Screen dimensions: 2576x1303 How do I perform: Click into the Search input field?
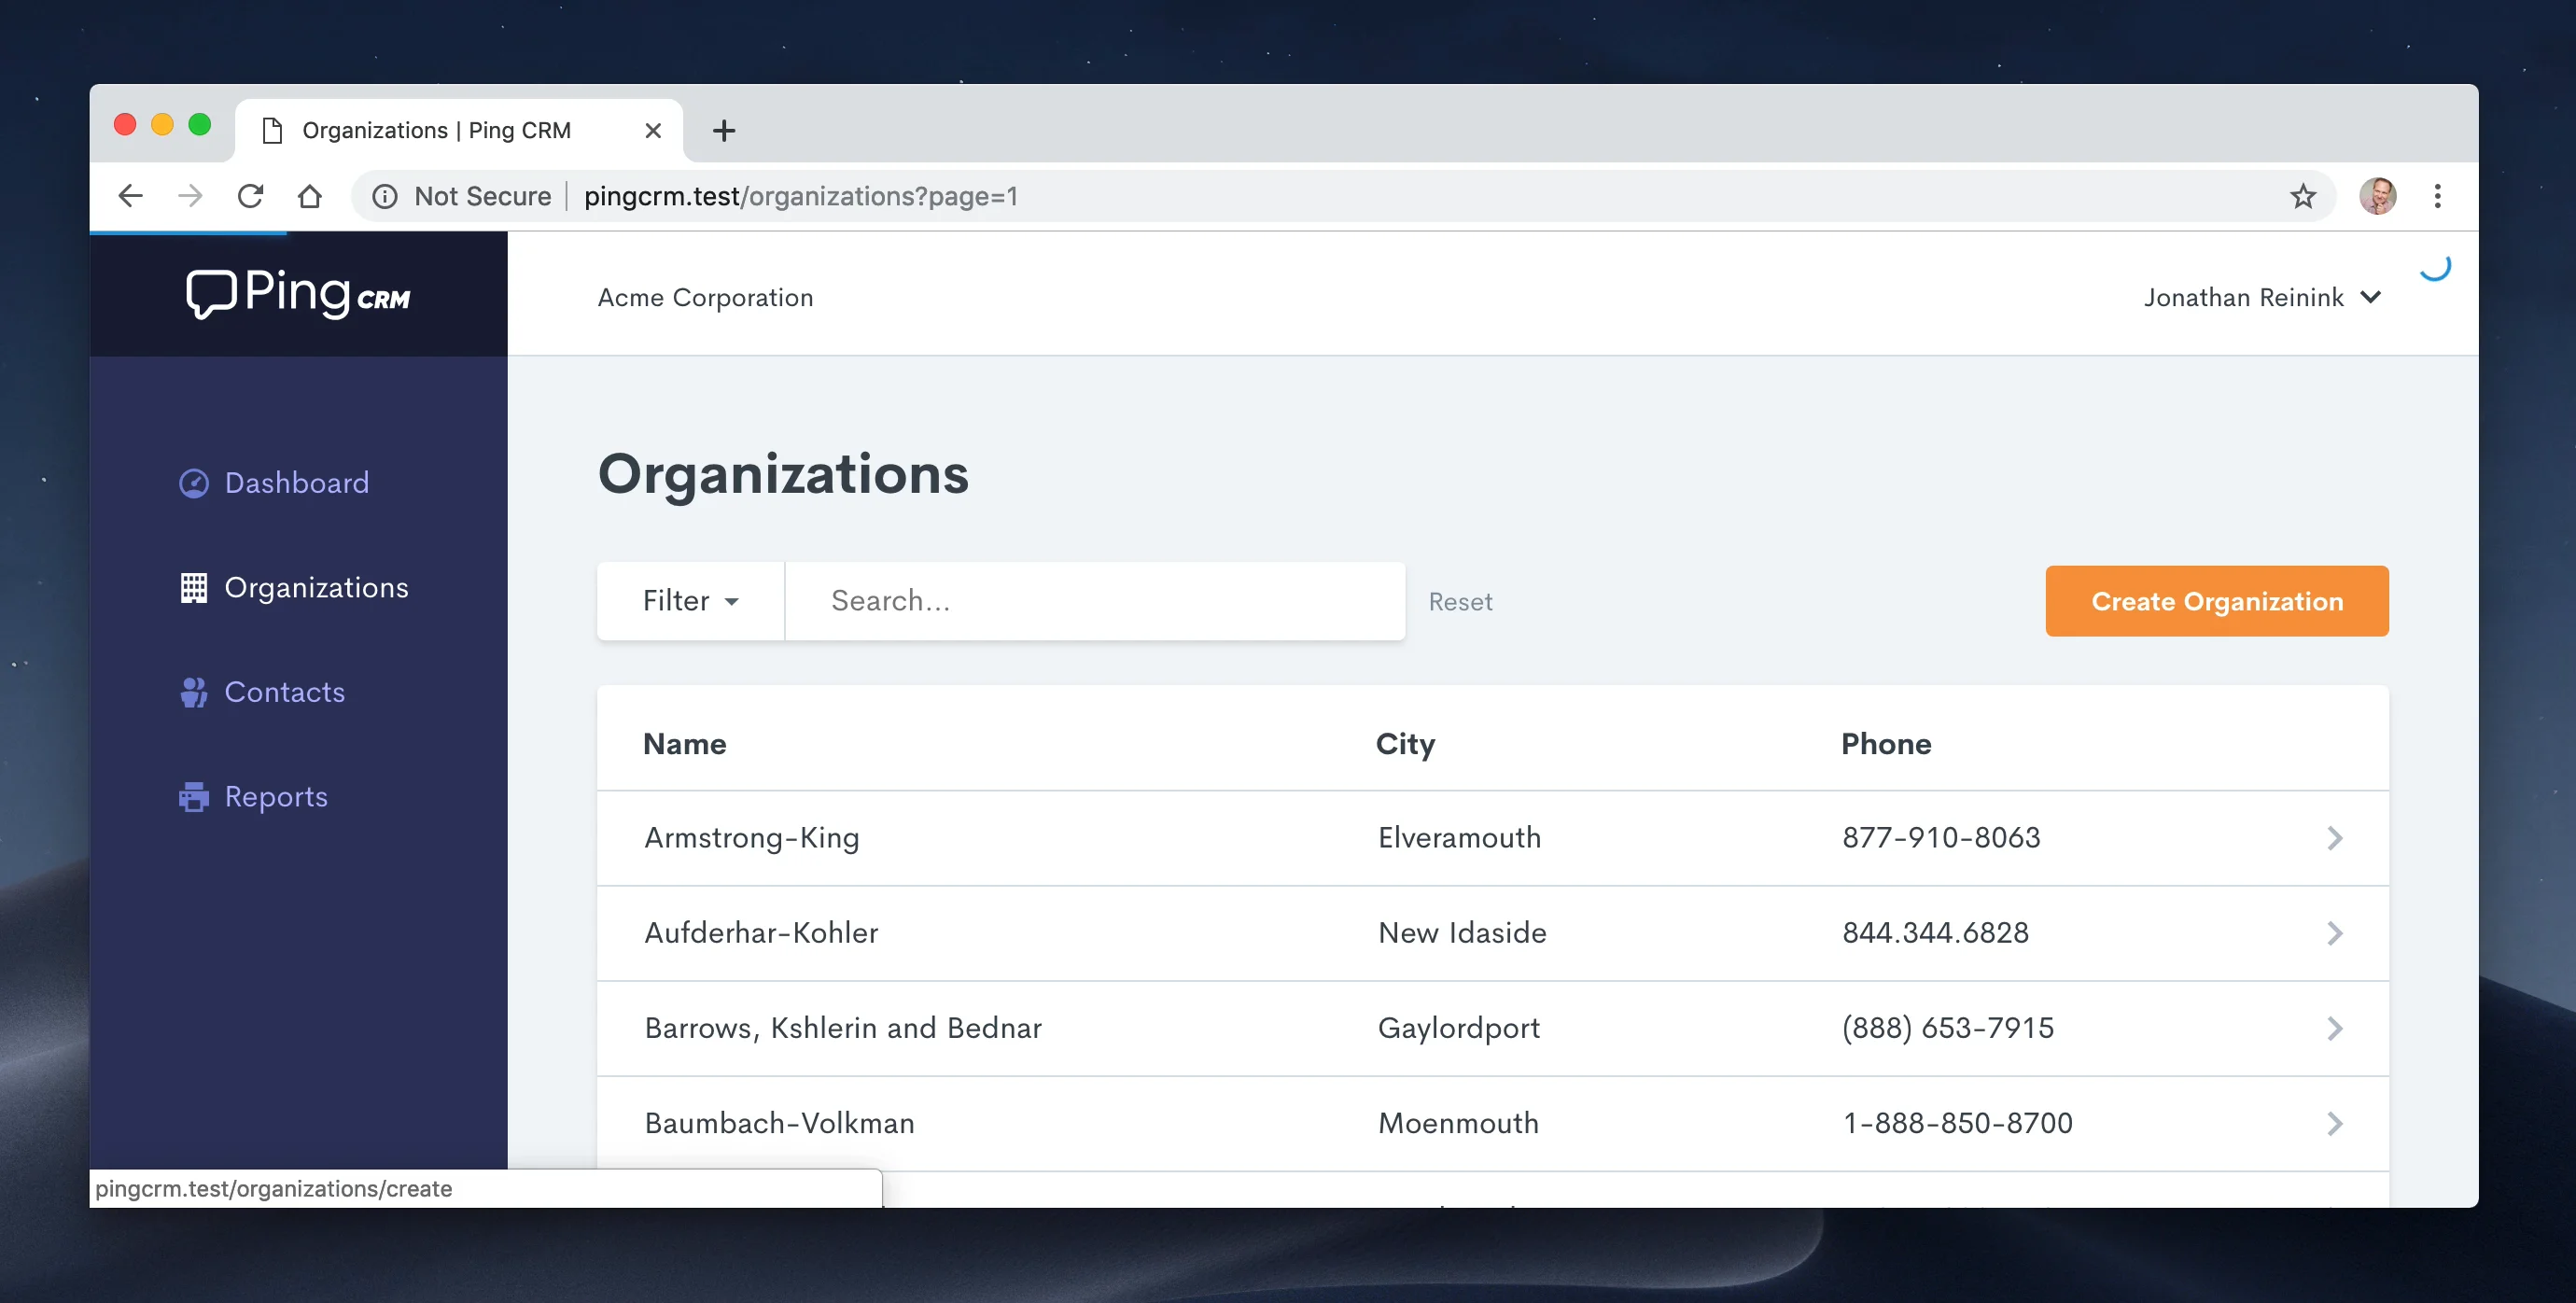coord(1095,601)
